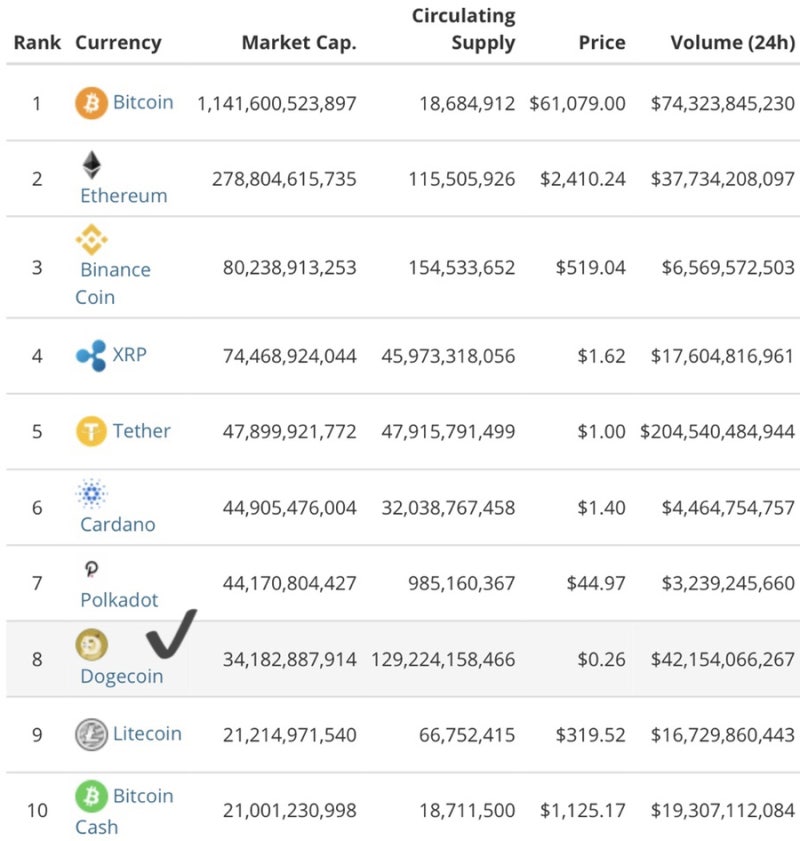Open the XRP currency link

coord(130,355)
